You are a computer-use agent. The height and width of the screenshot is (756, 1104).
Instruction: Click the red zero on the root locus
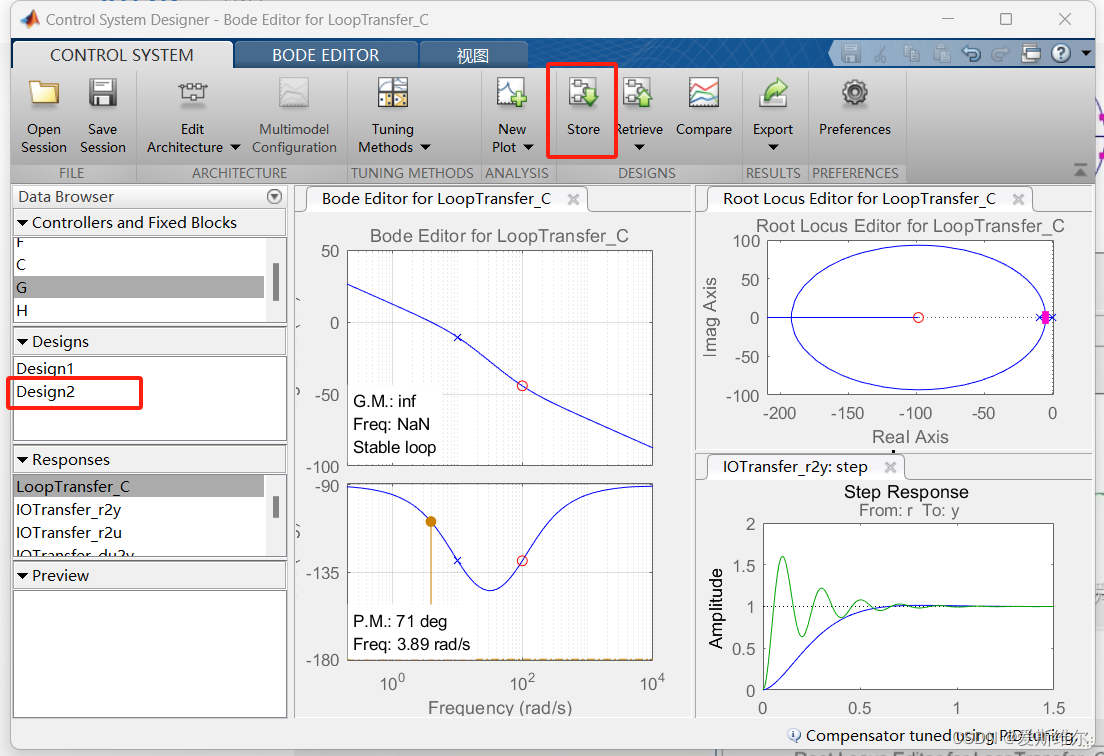[x=918, y=317]
